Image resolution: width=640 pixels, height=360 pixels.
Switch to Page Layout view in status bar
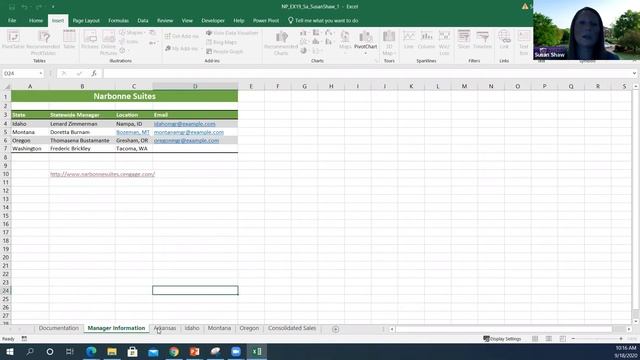[x=549, y=339]
